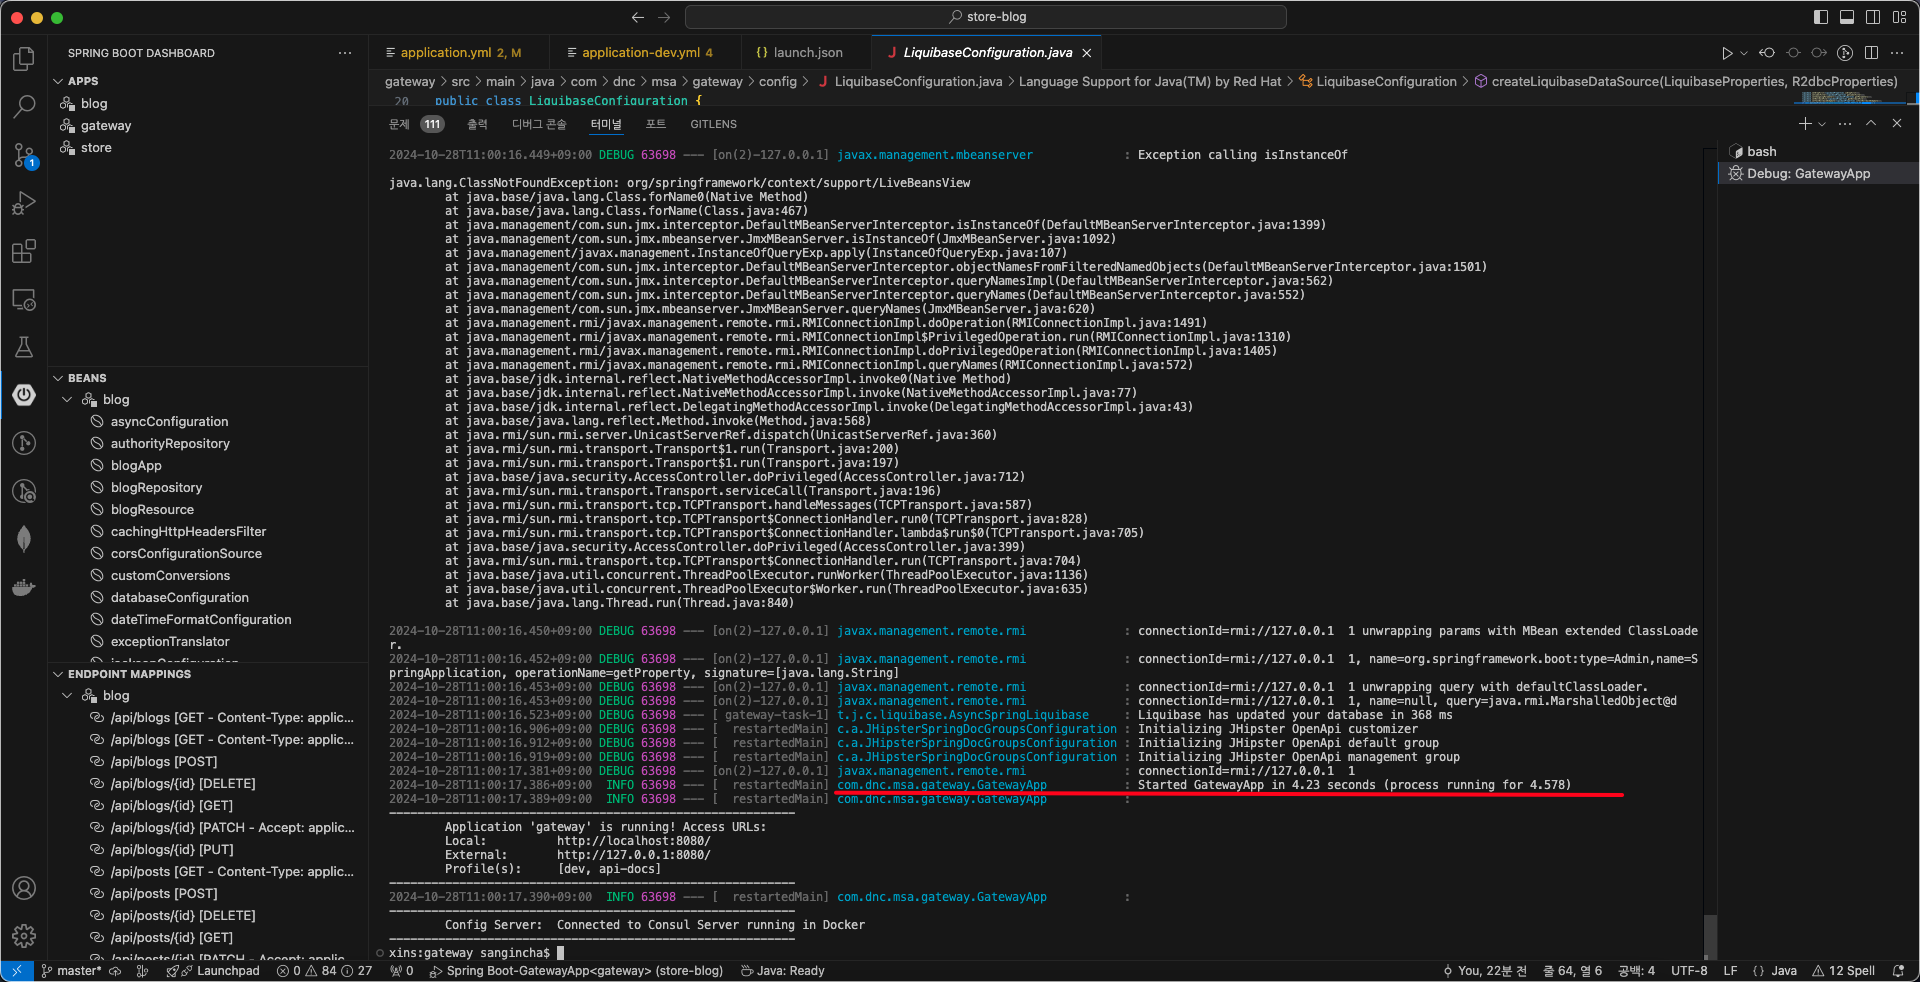Go forward using the title bar arrow
Viewport: 1920px width, 982px height.
(x=664, y=17)
